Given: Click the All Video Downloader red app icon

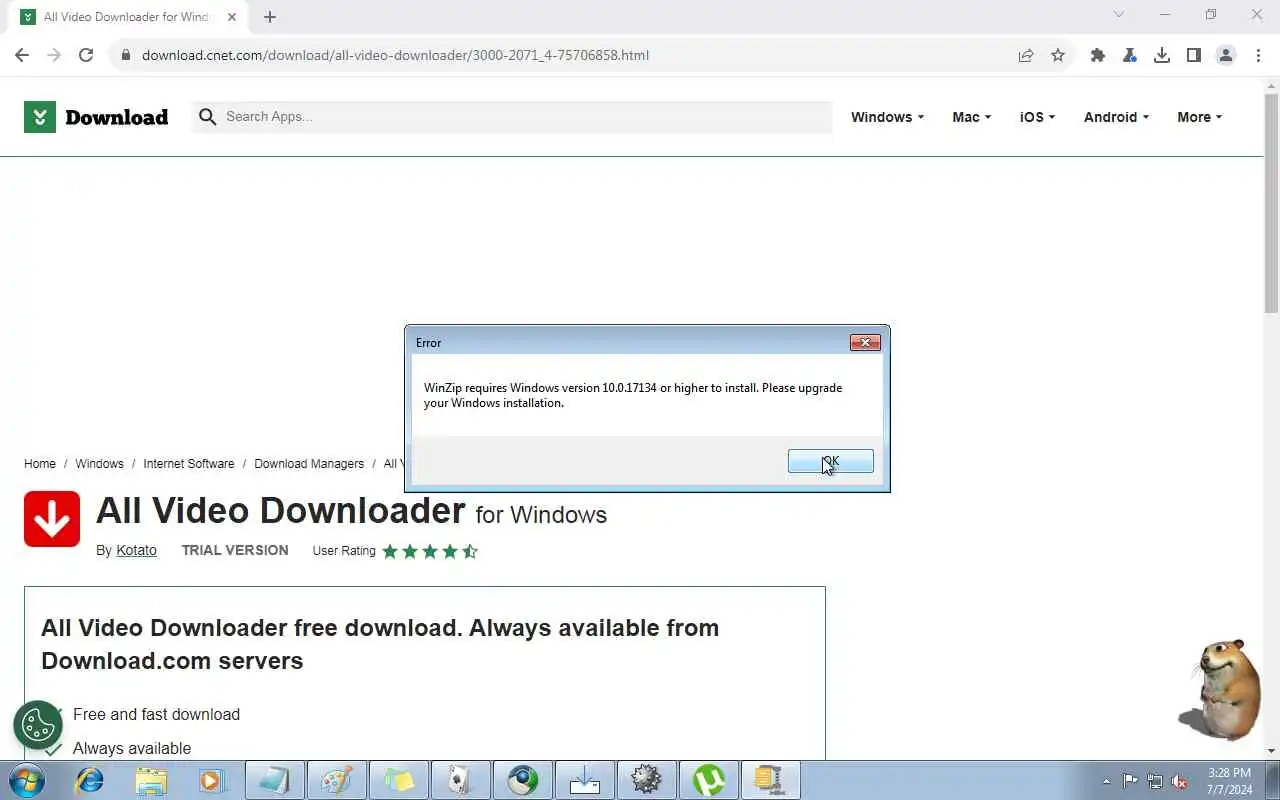Looking at the screenshot, I should [x=52, y=519].
